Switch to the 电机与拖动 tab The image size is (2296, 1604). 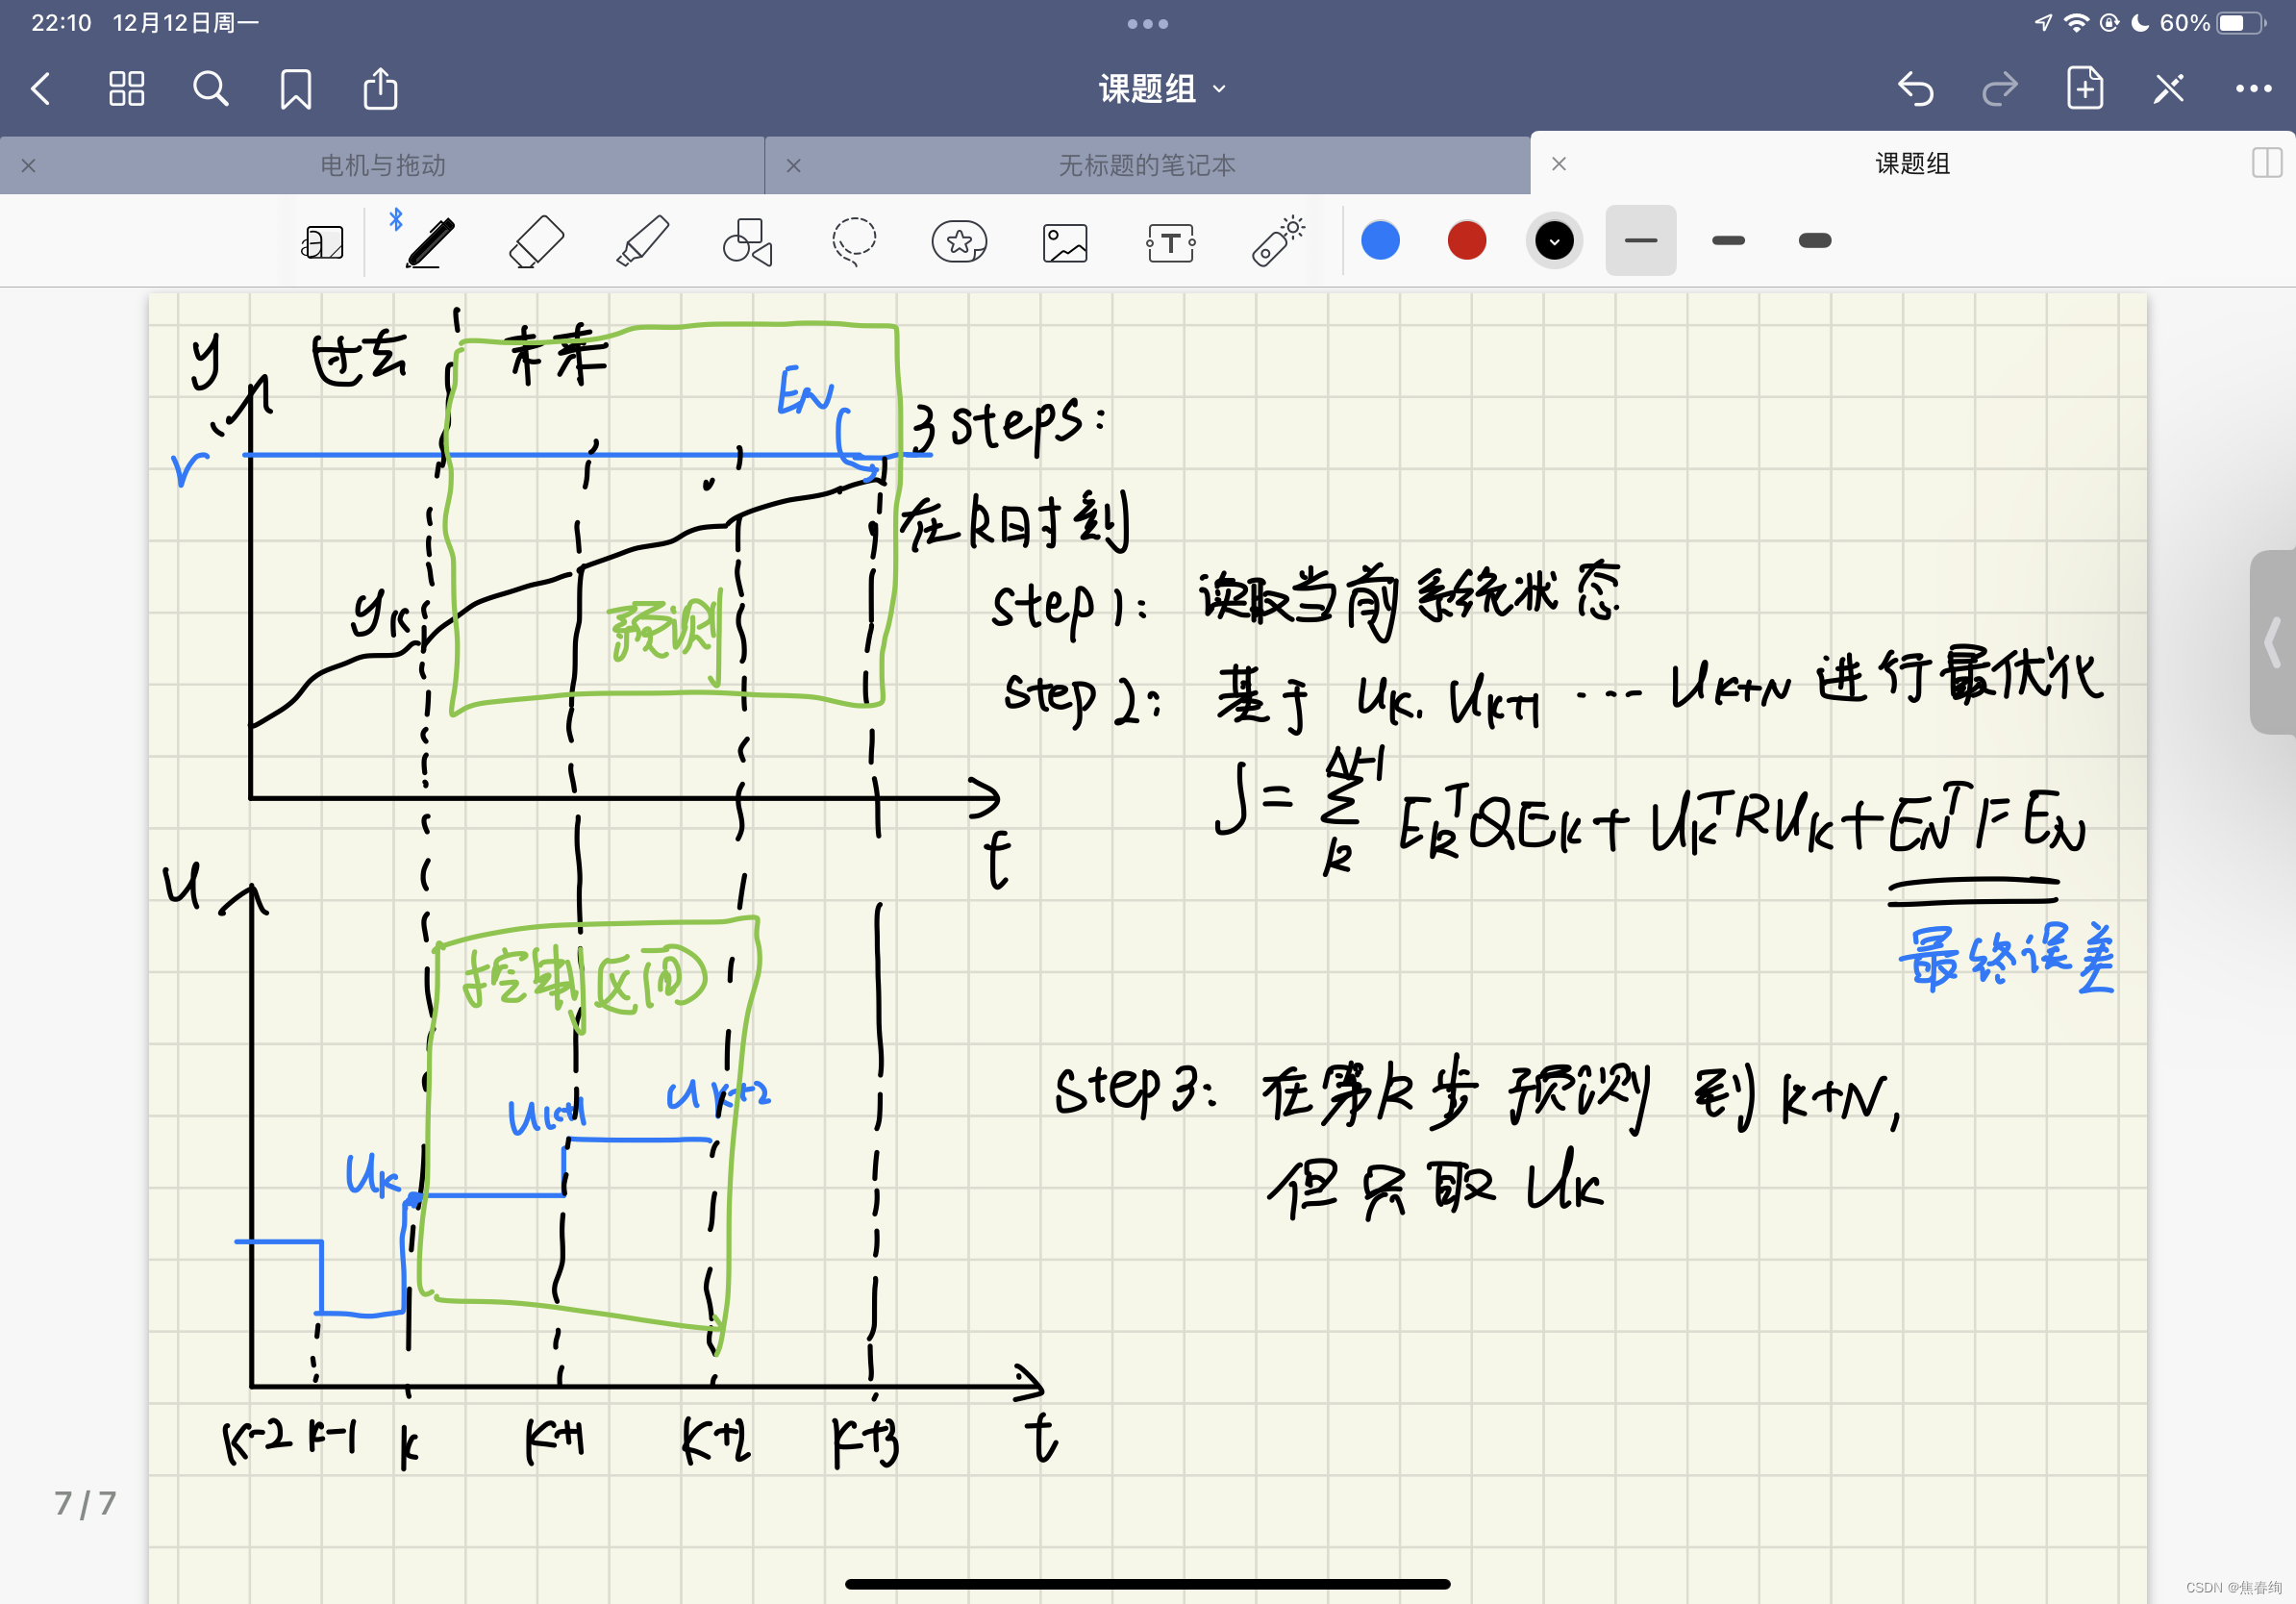pyautogui.click(x=382, y=165)
